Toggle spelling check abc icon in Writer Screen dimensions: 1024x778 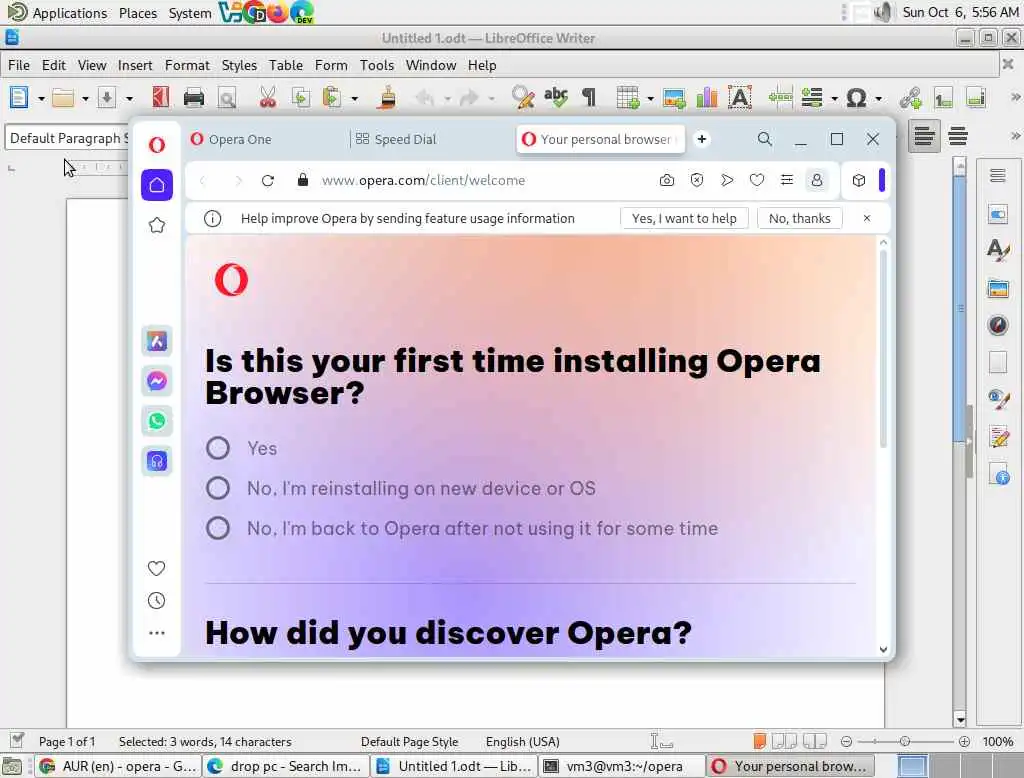point(556,98)
